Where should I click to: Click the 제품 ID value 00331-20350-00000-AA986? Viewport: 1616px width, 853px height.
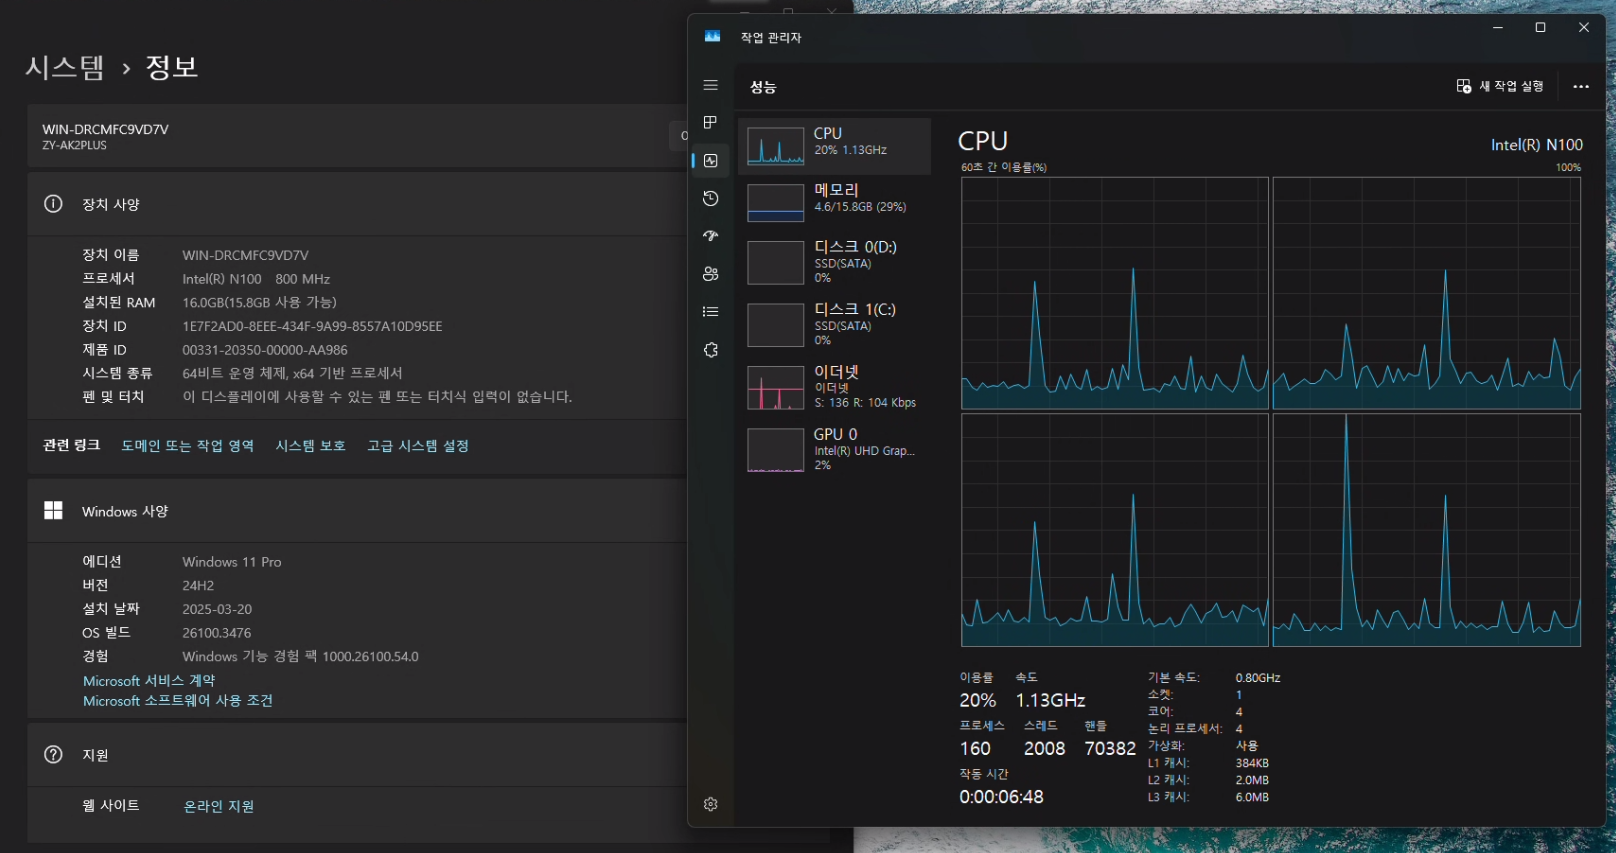click(265, 350)
